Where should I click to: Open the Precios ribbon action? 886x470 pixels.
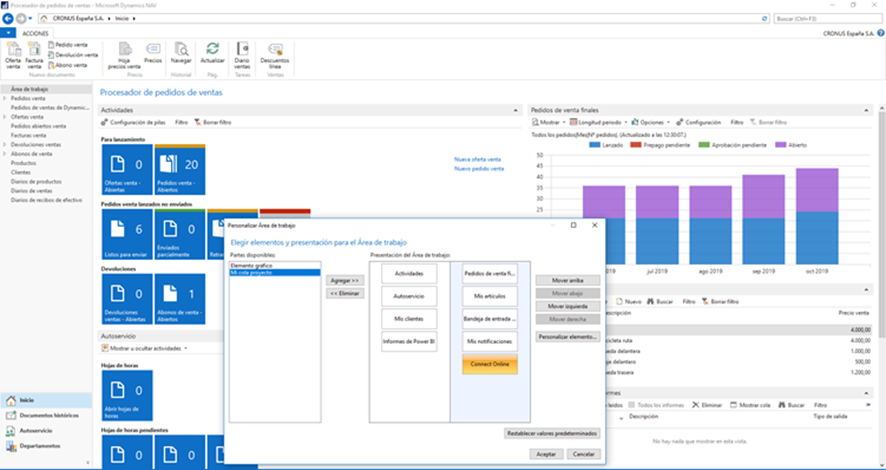pos(153,53)
